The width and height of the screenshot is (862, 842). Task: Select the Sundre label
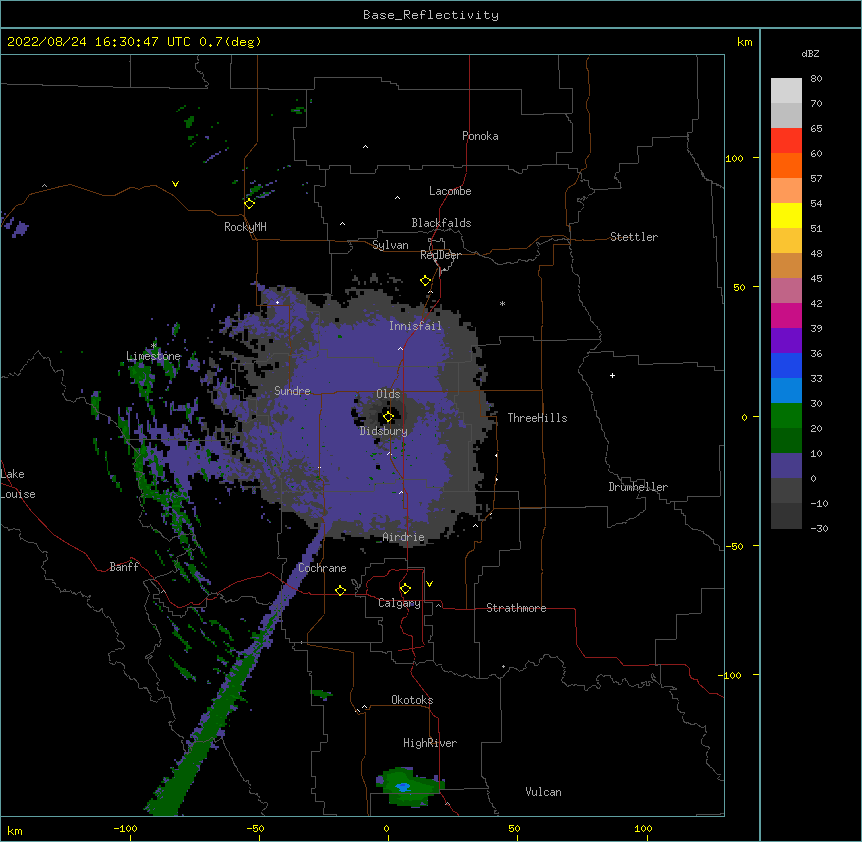[x=292, y=391]
